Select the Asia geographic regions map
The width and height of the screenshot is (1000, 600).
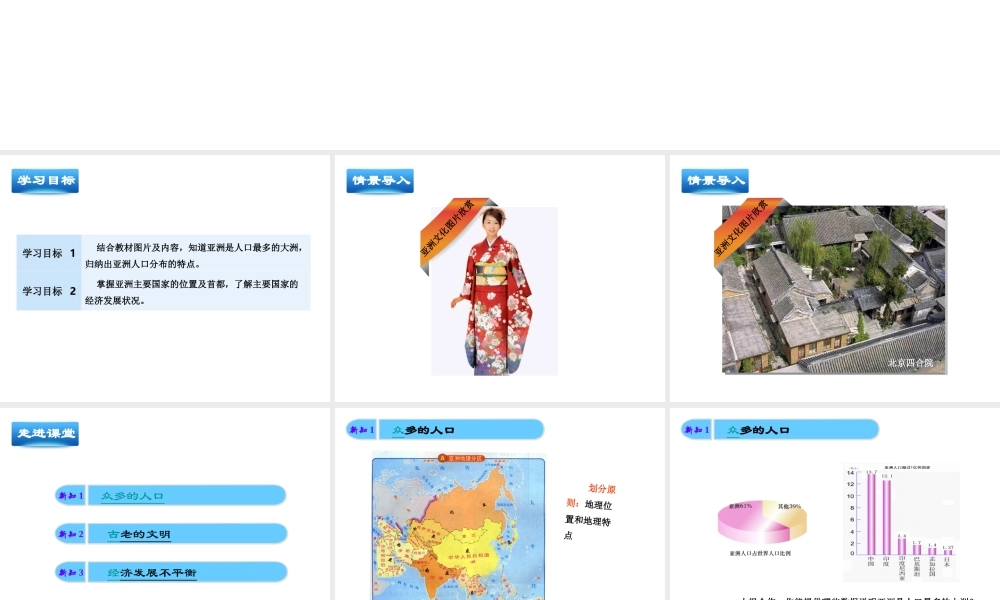(x=459, y=526)
